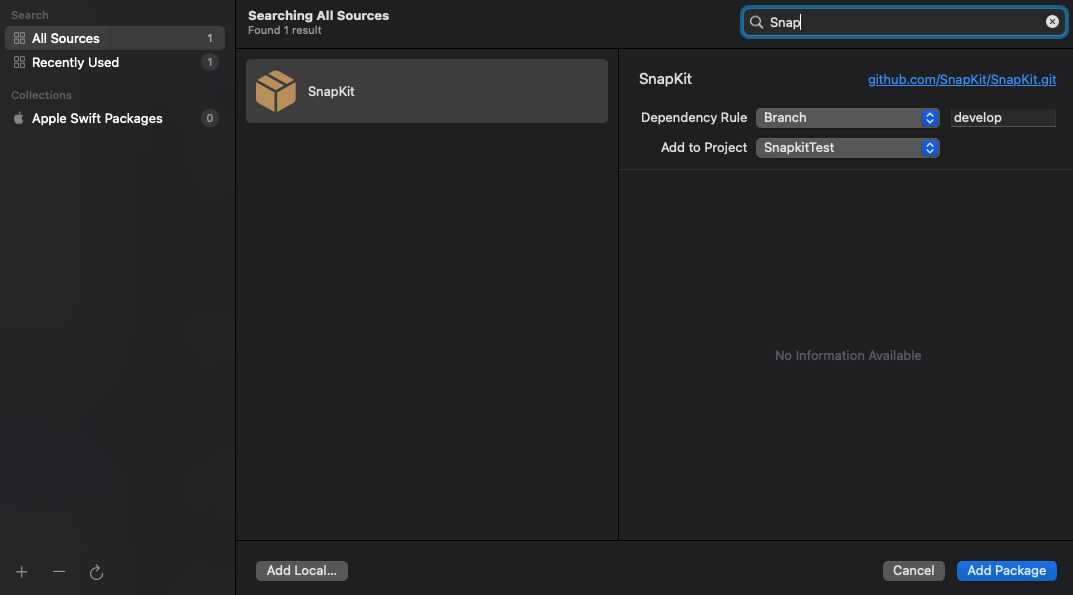The height and width of the screenshot is (595, 1073).
Task: Open the Dependency Rule Branch dropdown
Action: [847, 118]
